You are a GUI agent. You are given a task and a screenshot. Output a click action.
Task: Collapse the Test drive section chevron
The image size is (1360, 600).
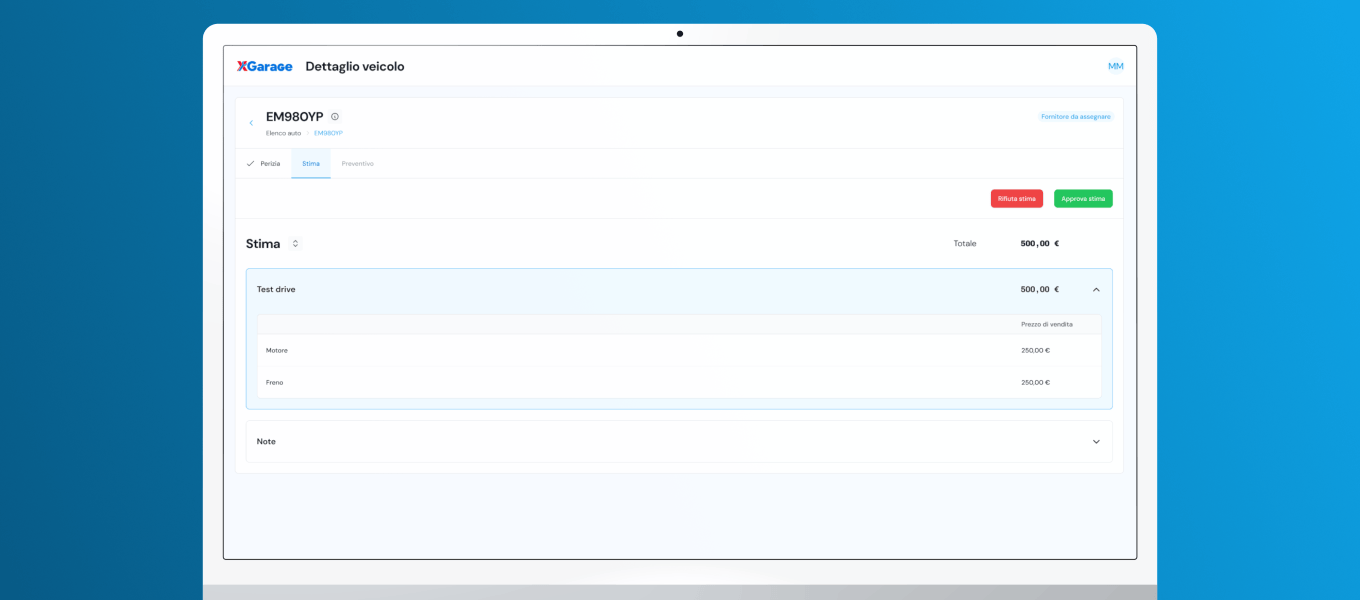tap(1096, 289)
